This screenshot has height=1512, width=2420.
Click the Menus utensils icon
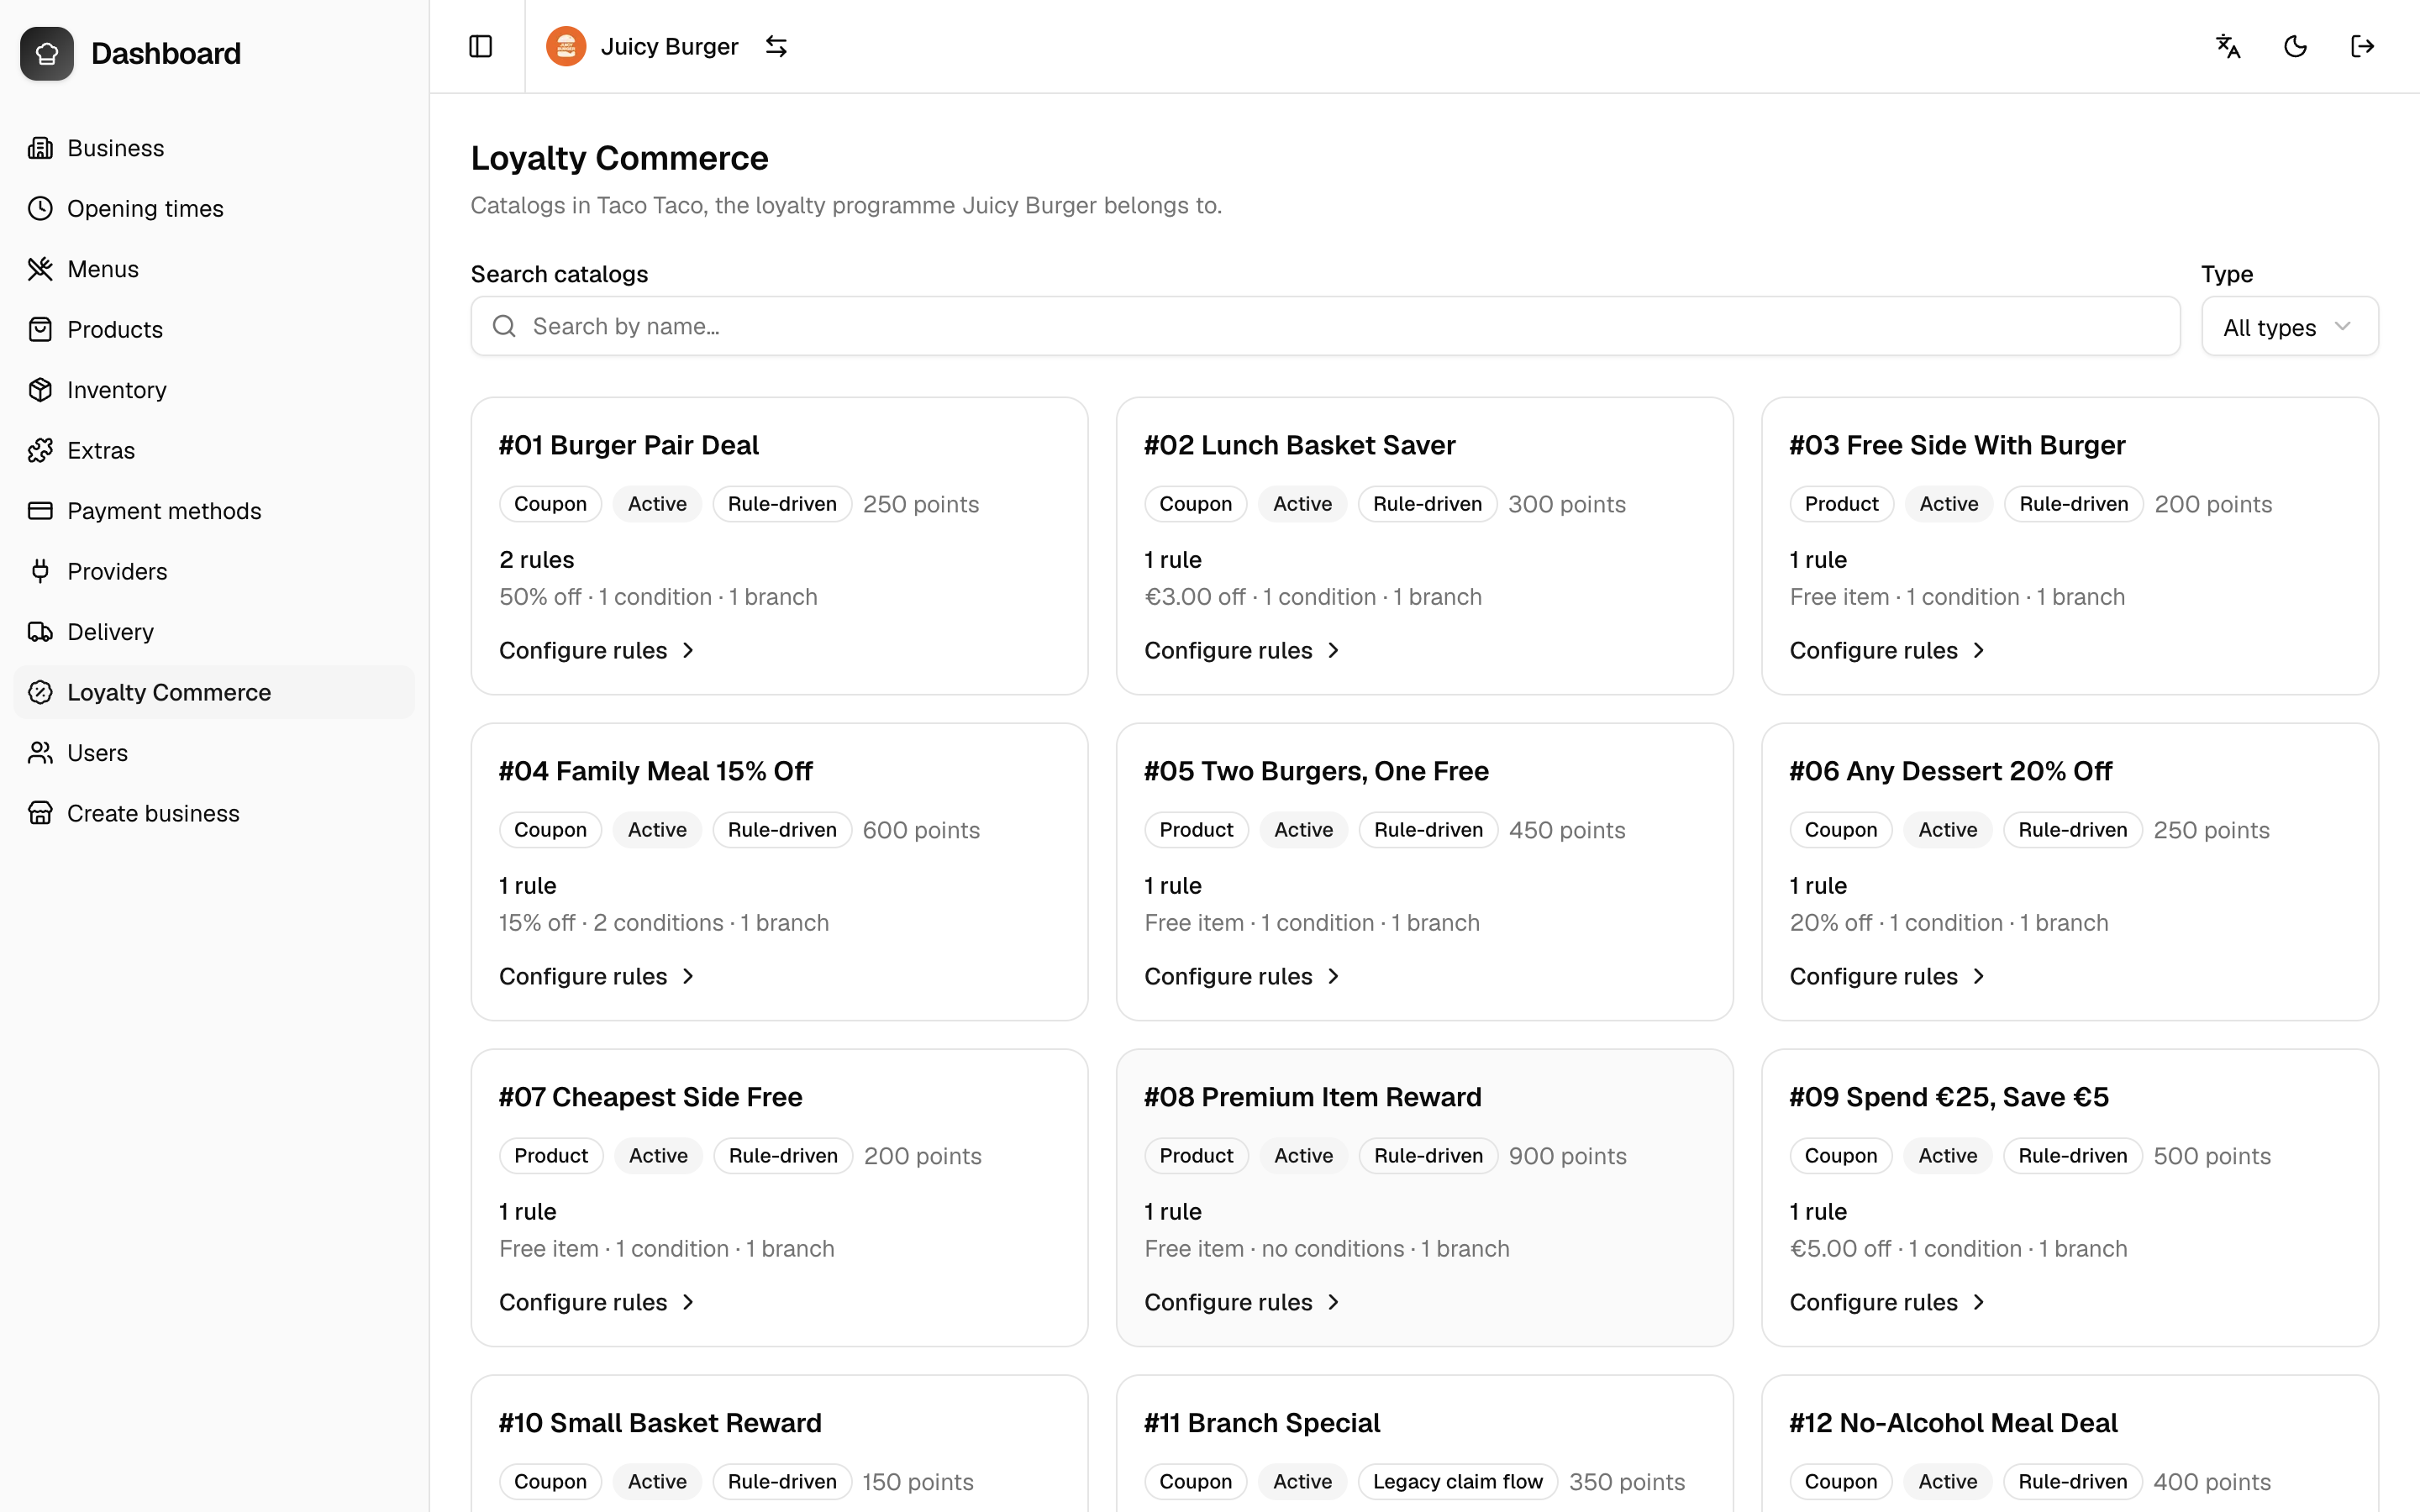[x=40, y=269]
